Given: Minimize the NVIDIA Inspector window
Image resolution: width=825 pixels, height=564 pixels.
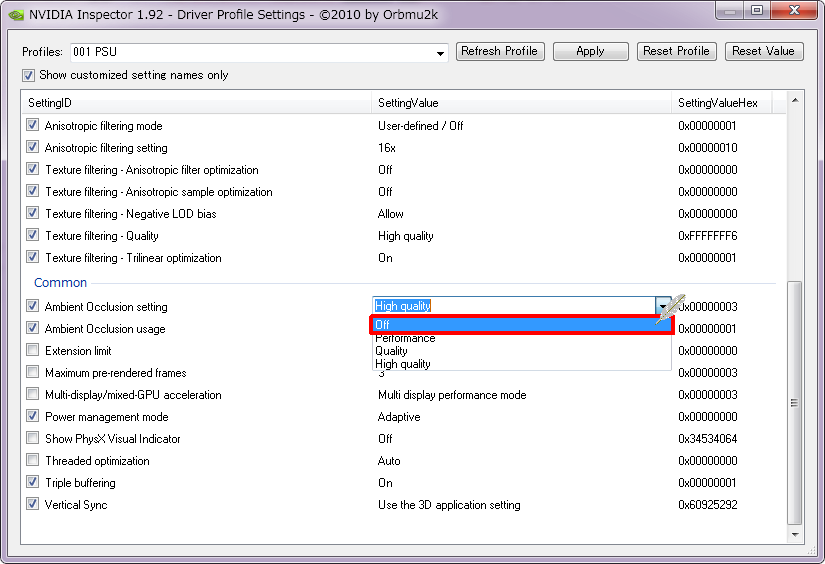Looking at the screenshot, I should click(730, 11).
